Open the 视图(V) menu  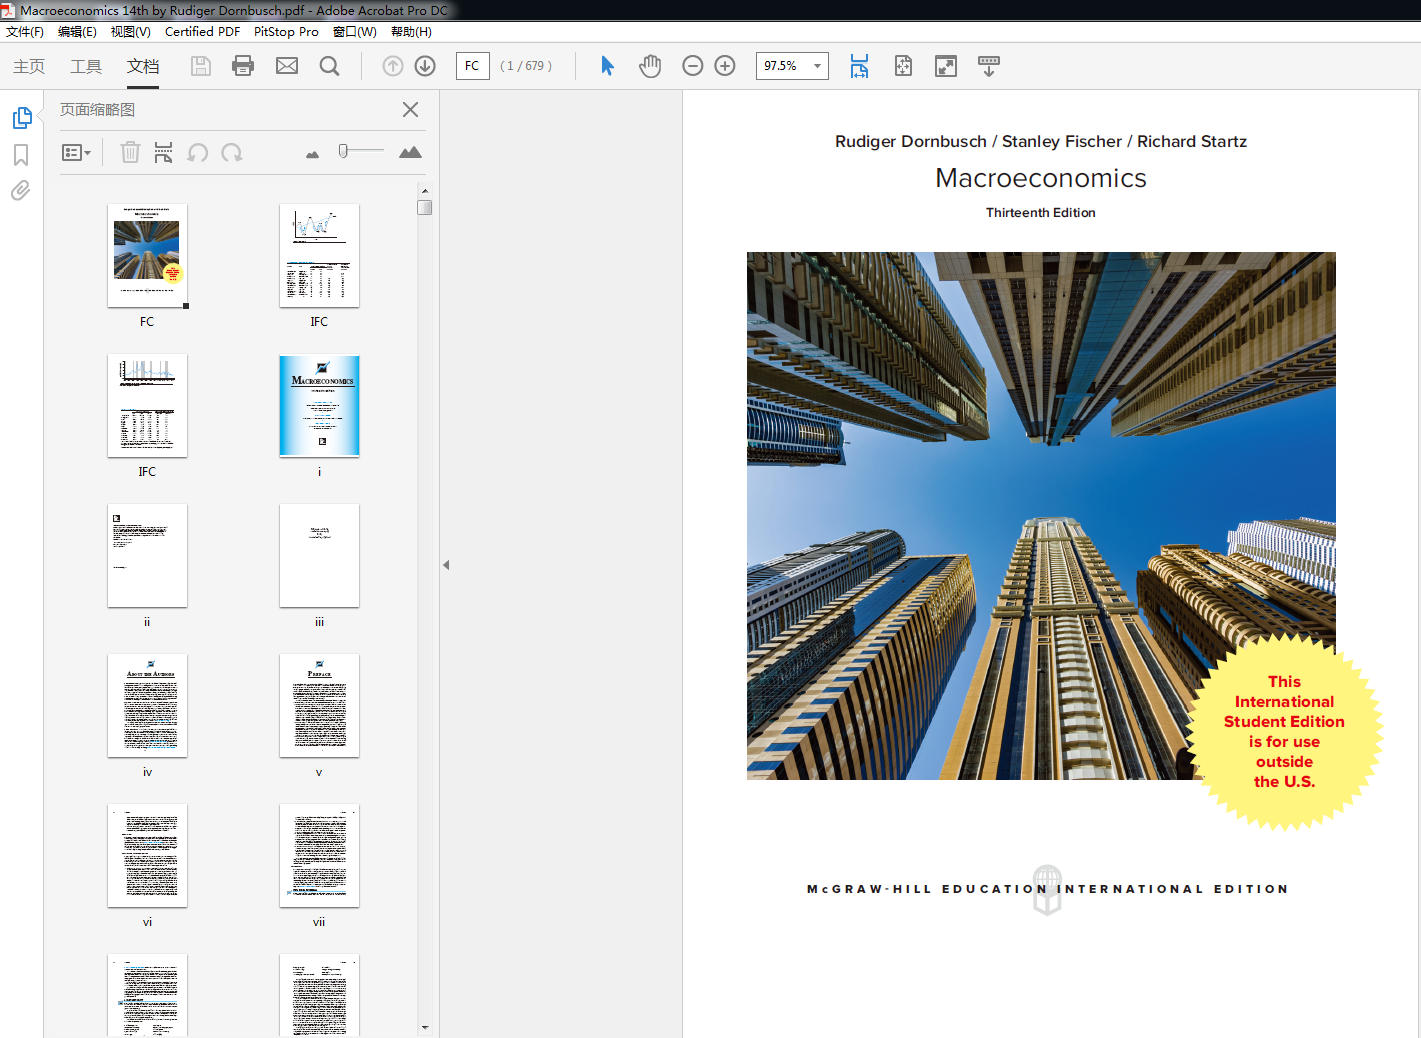click(131, 32)
